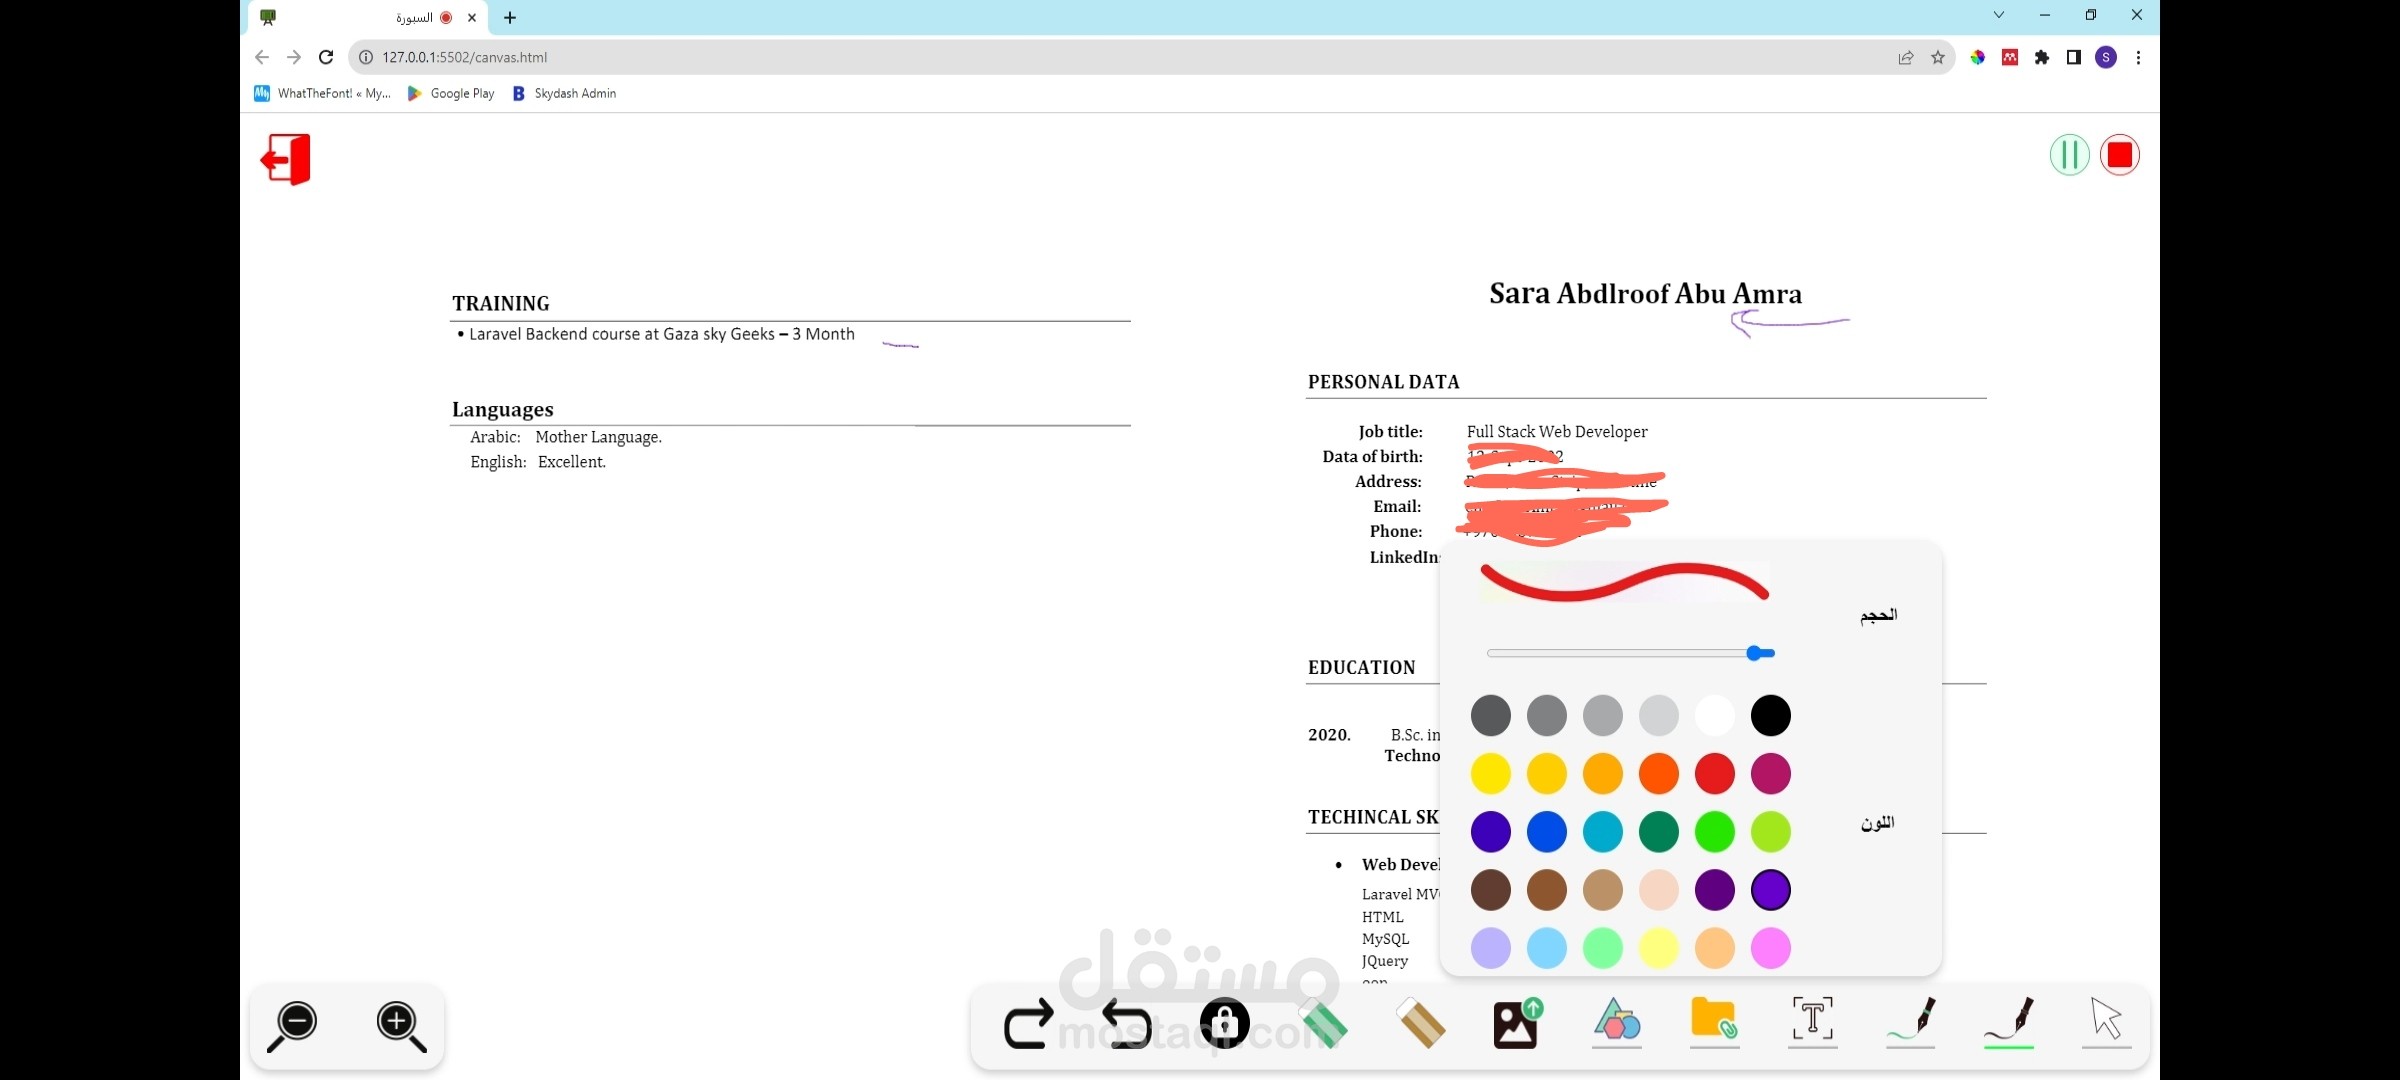
Task: Pick the black color swatch
Action: click(1770, 715)
